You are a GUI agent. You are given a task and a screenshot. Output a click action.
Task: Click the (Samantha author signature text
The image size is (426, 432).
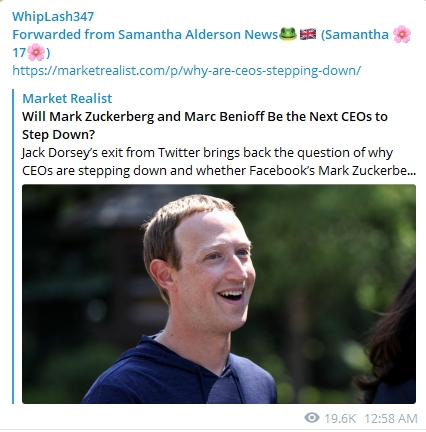[x=355, y=34]
